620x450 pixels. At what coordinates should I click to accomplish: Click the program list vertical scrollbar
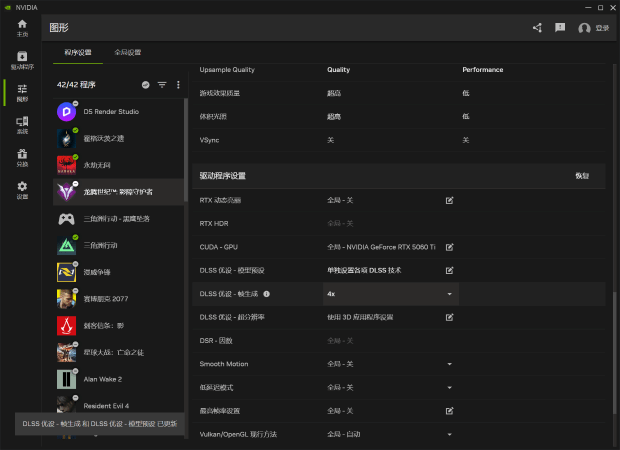click(x=185, y=150)
